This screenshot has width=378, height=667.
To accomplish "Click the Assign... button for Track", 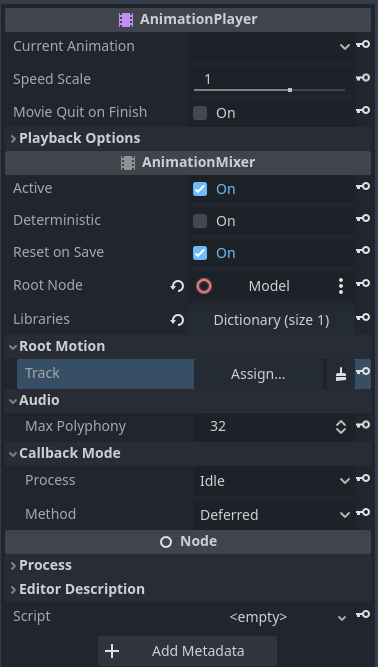I will [x=258, y=374].
